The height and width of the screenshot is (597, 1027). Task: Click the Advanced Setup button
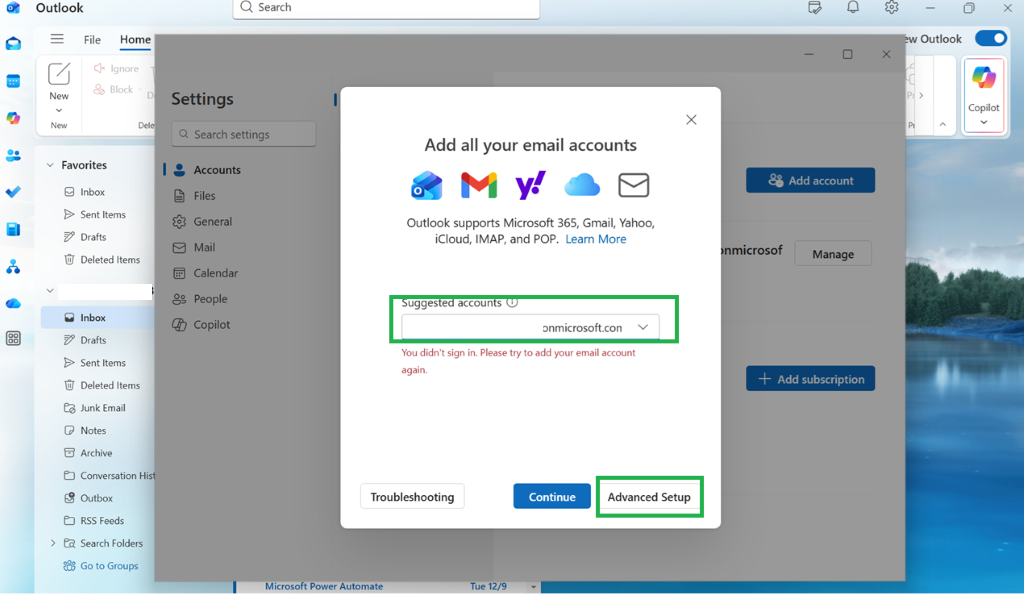click(649, 497)
